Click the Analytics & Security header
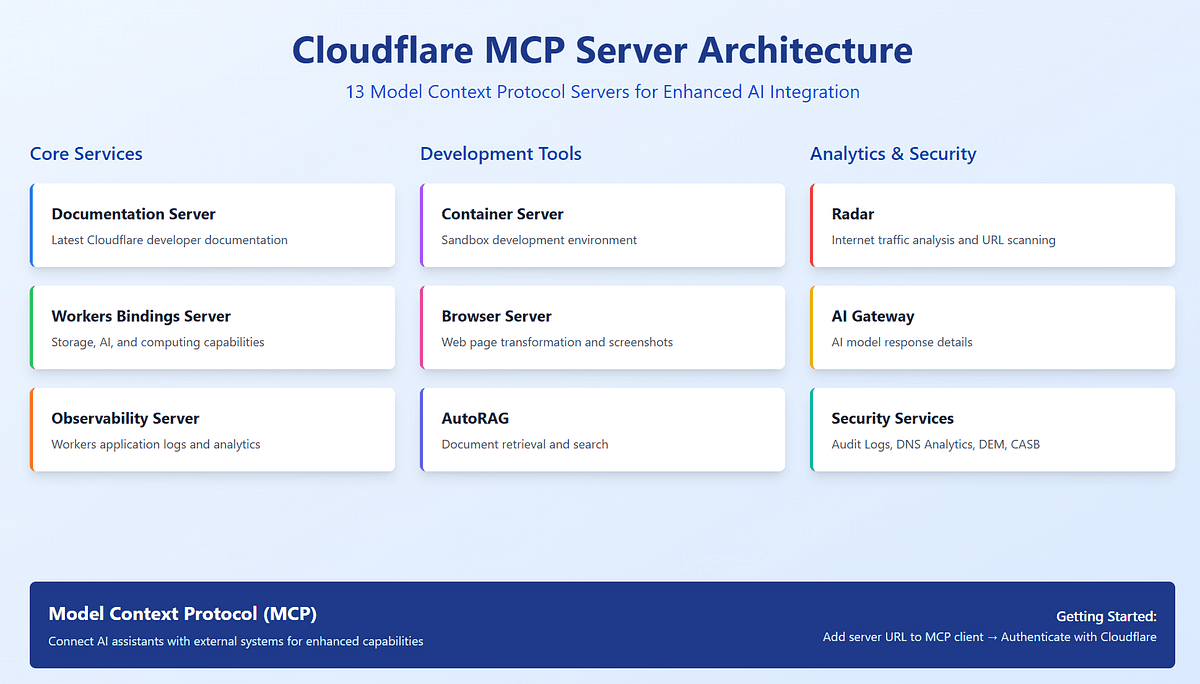Viewport: 1200px width, 684px height. click(x=894, y=153)
